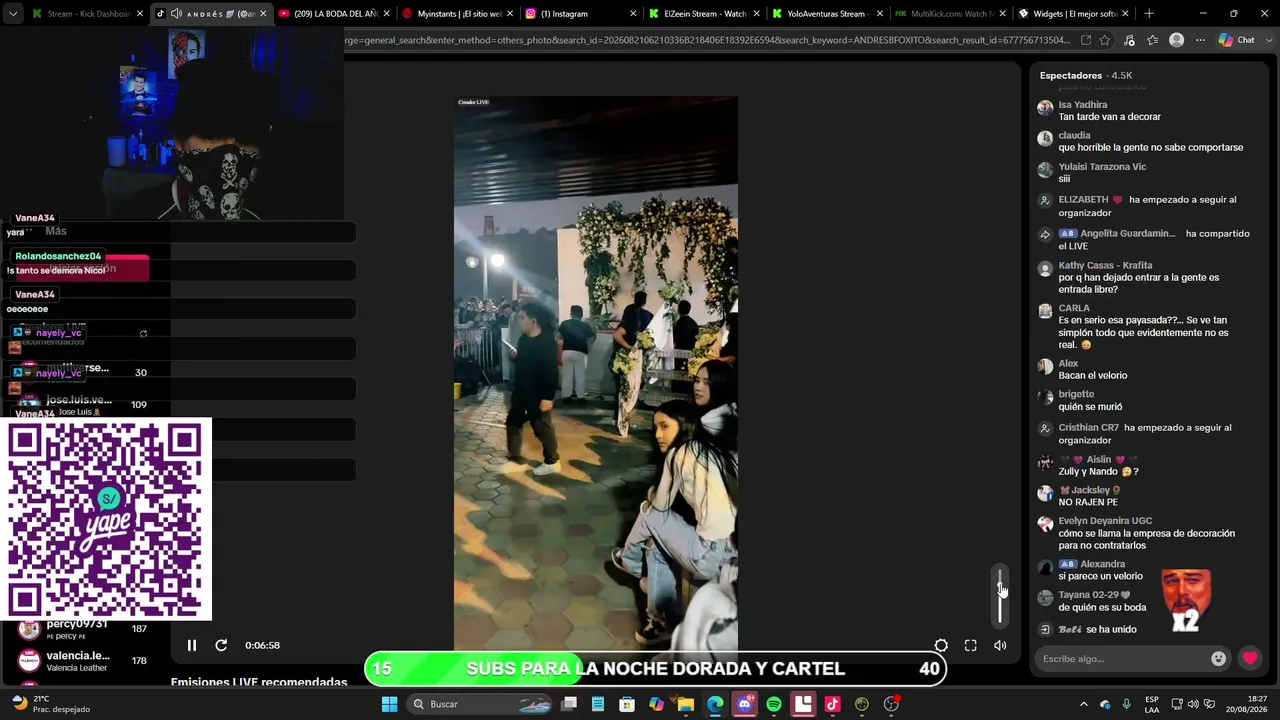Switch to the LA BODA DEL AÑO YouTube tab
Viewport: 1280px width, 720px height.
coord(333,14)
